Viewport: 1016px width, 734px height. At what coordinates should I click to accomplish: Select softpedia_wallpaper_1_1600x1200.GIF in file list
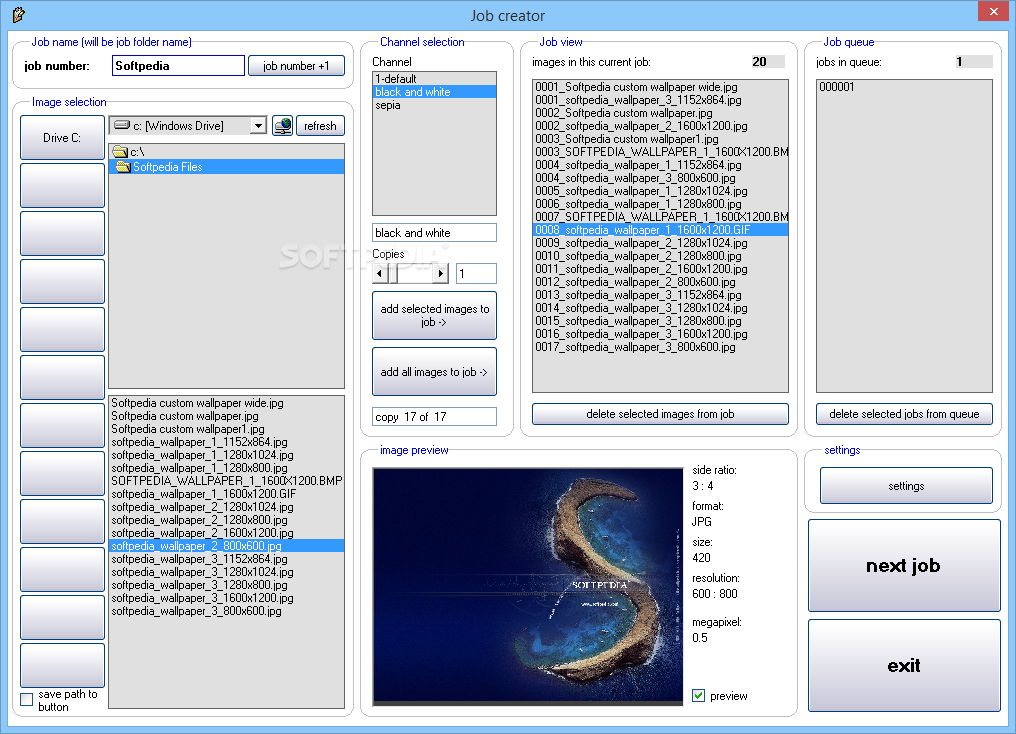(226, 494)
